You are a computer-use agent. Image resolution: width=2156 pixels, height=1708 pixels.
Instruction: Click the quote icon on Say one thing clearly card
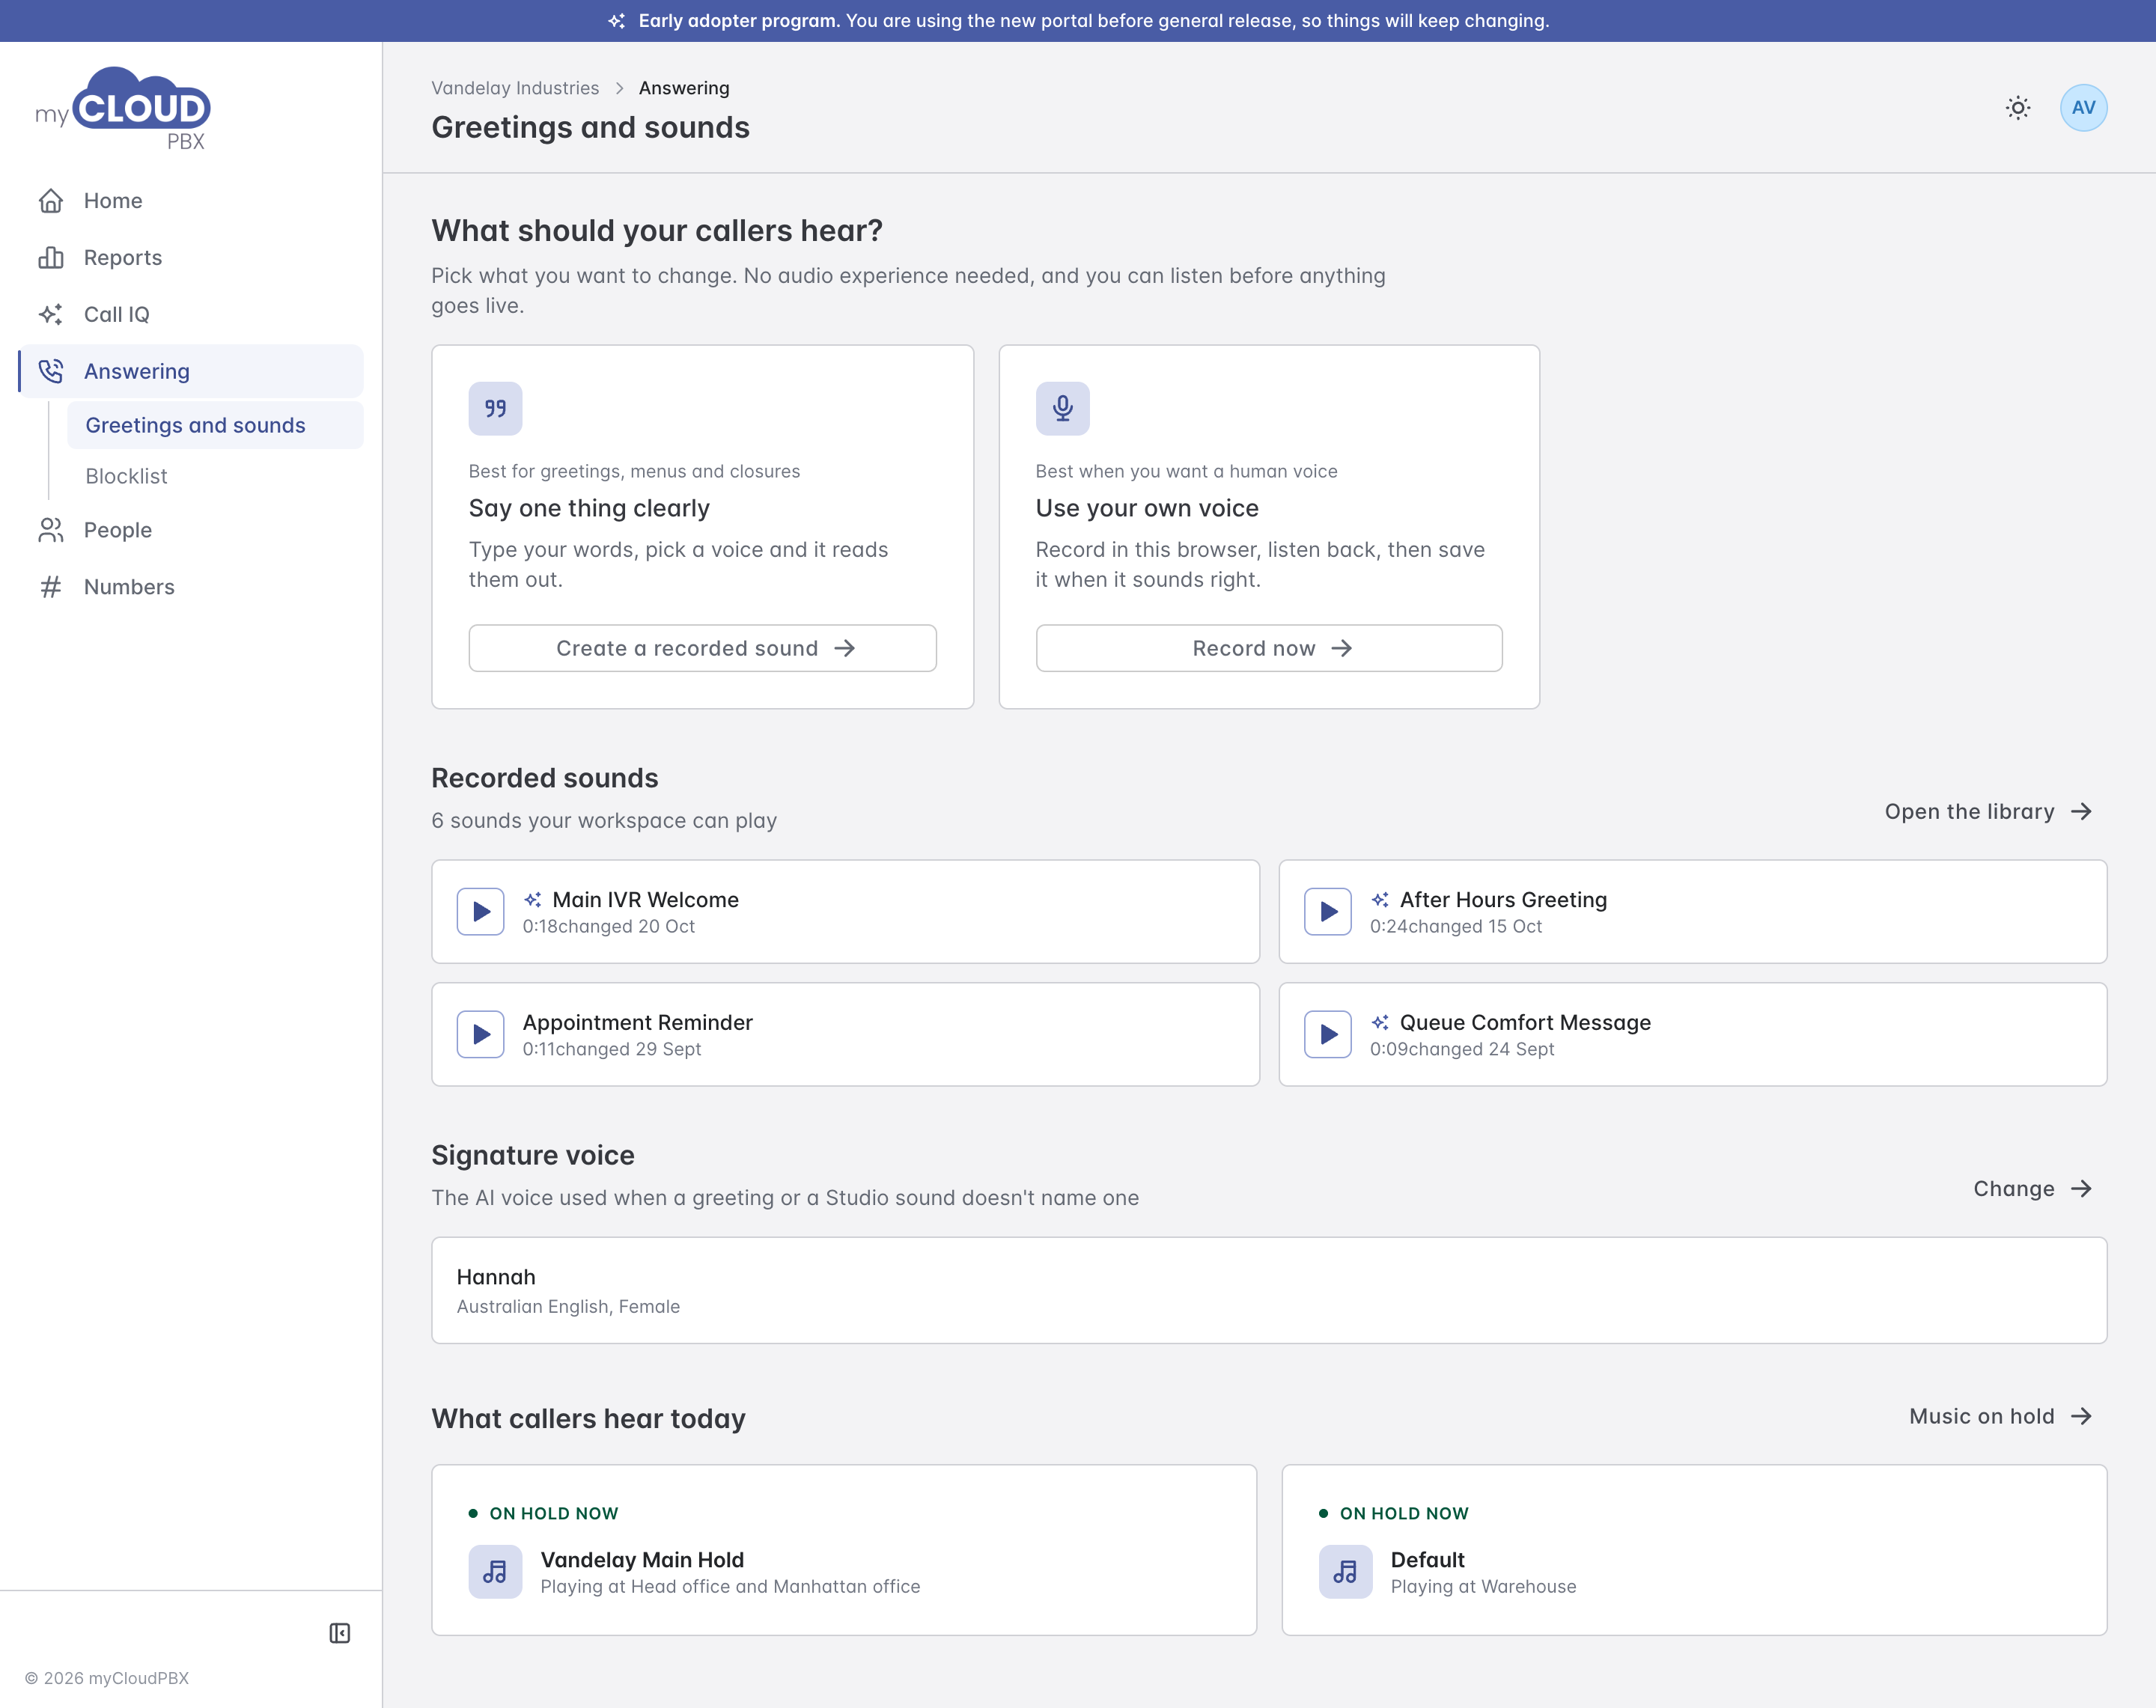tap(495, 408)
